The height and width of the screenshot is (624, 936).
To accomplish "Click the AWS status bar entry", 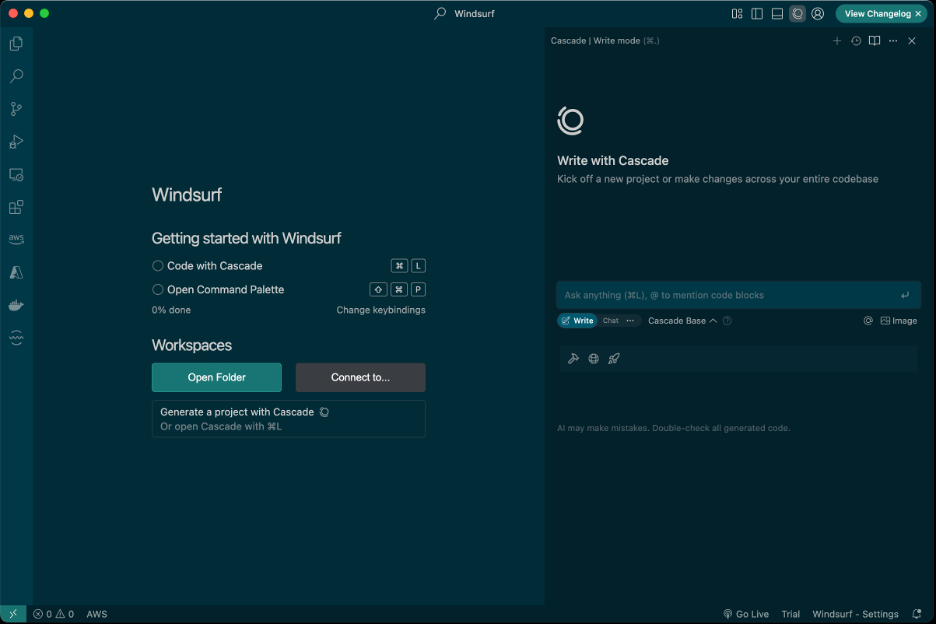I will (x=97, y=614).
